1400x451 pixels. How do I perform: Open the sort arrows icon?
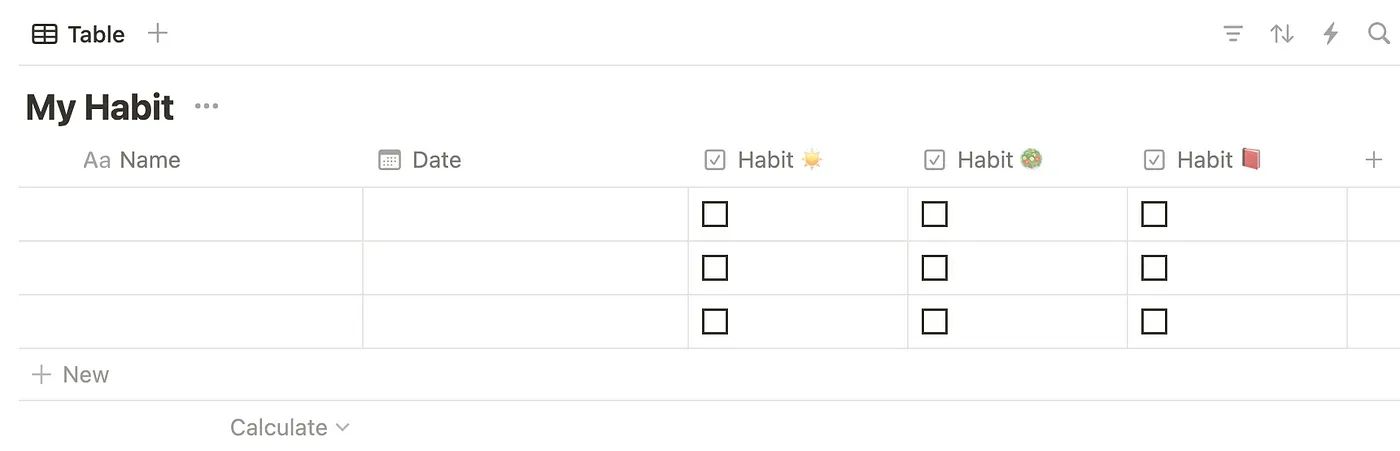click(1282, 34)
